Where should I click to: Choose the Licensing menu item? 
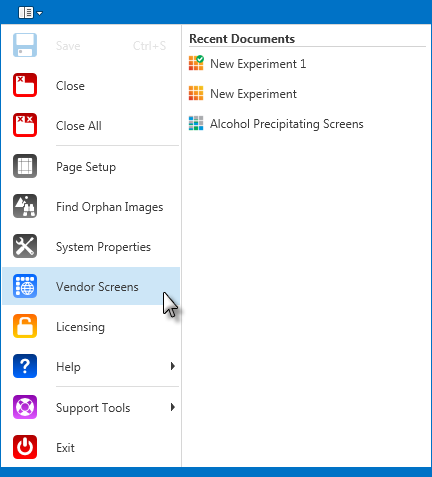pyautogui.click(x=91, y=326)
